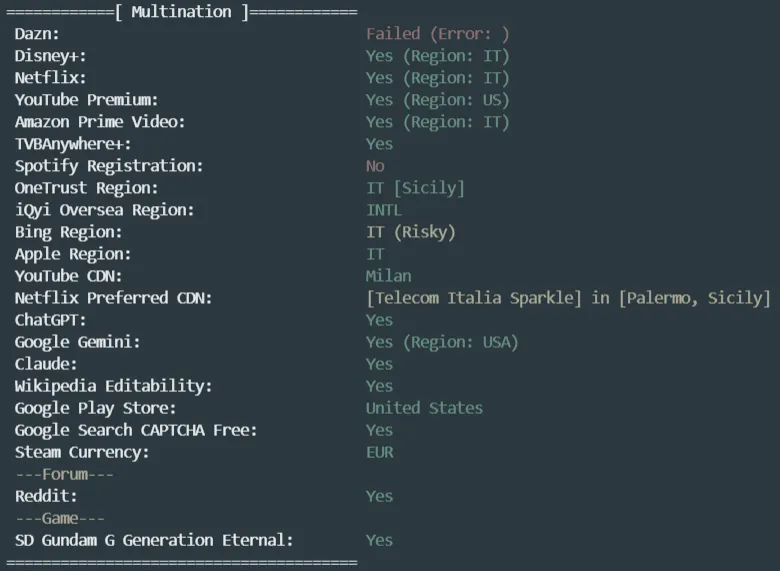Click the Spotify Registration No result
780x571 pixels.
tap(375, 166)
